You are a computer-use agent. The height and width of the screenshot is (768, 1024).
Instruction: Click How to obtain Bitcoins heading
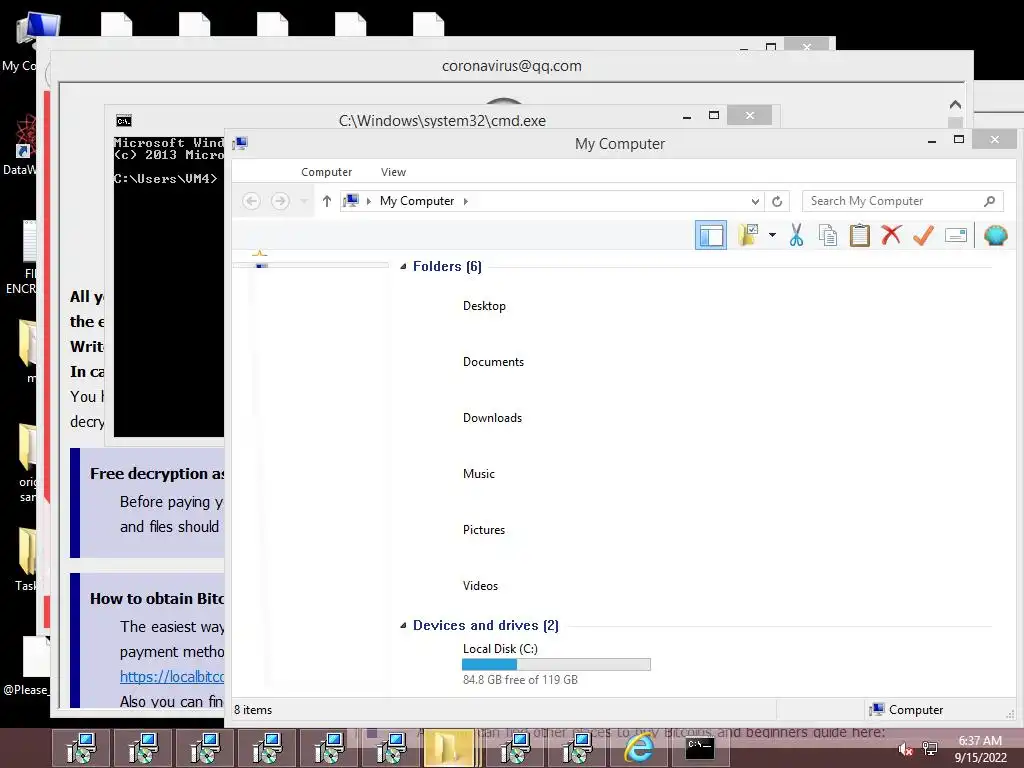(x=157, y=599)
